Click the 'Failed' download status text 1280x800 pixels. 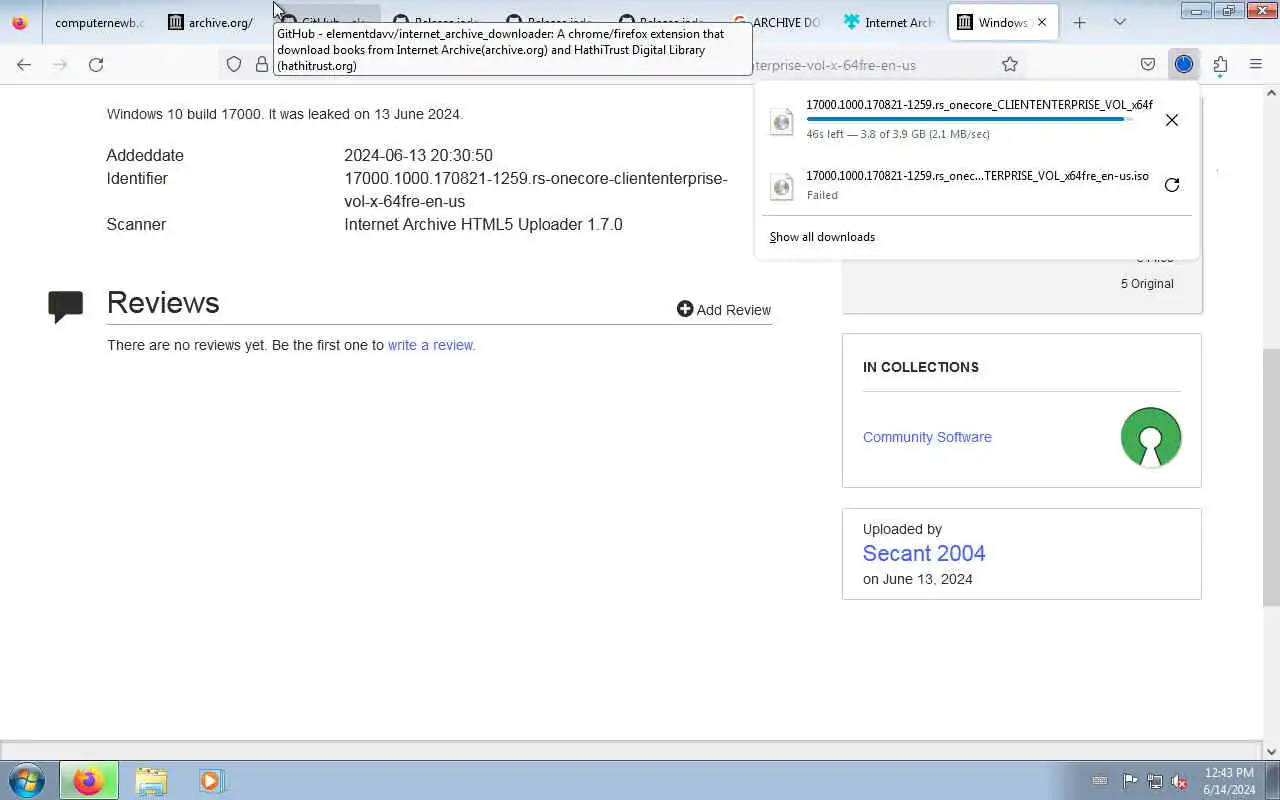pos(822,195)
